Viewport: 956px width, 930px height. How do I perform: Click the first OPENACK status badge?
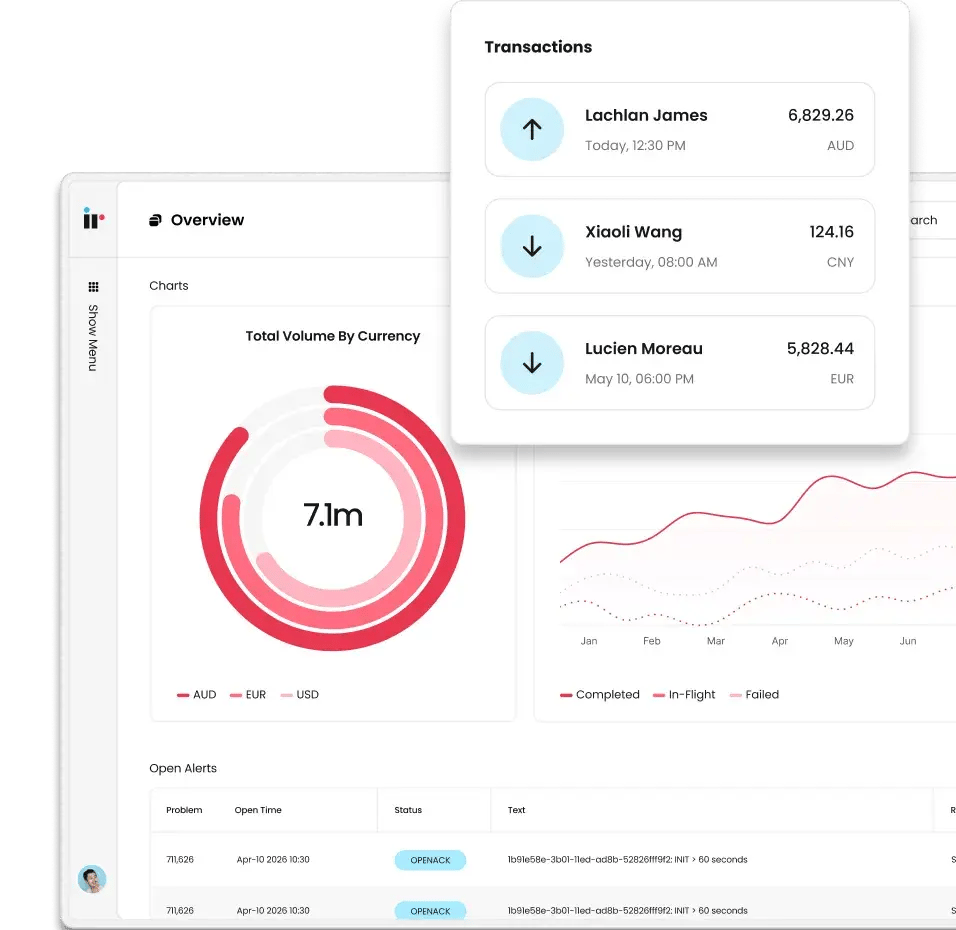430,860
